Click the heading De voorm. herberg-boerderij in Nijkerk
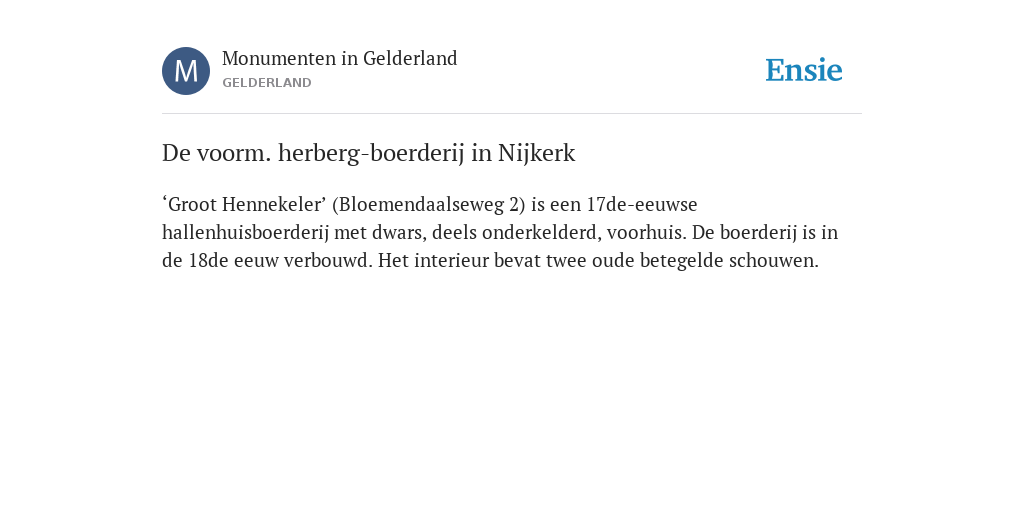The height and width of the screenshot is (512, 1024). (x=368, y=153)
